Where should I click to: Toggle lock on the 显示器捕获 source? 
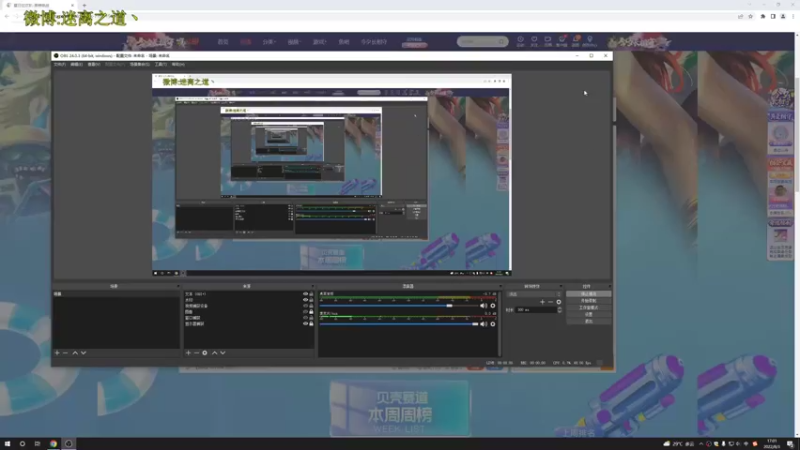click(x=311, y=323)
